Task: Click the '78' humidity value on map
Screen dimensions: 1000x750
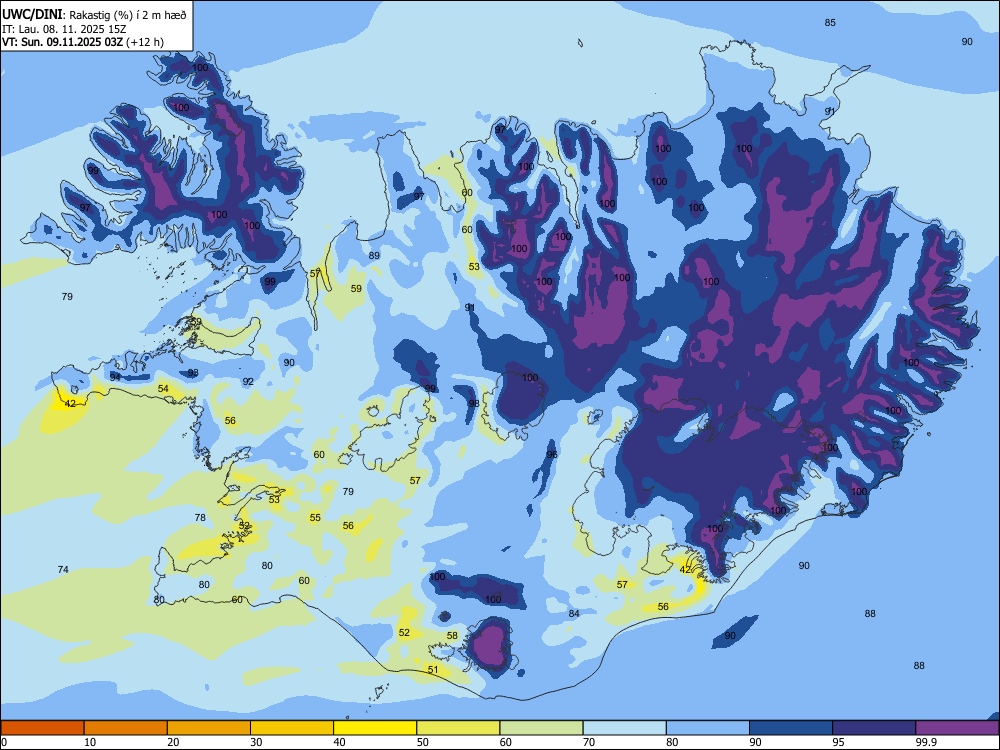Action: pos(200,518)
